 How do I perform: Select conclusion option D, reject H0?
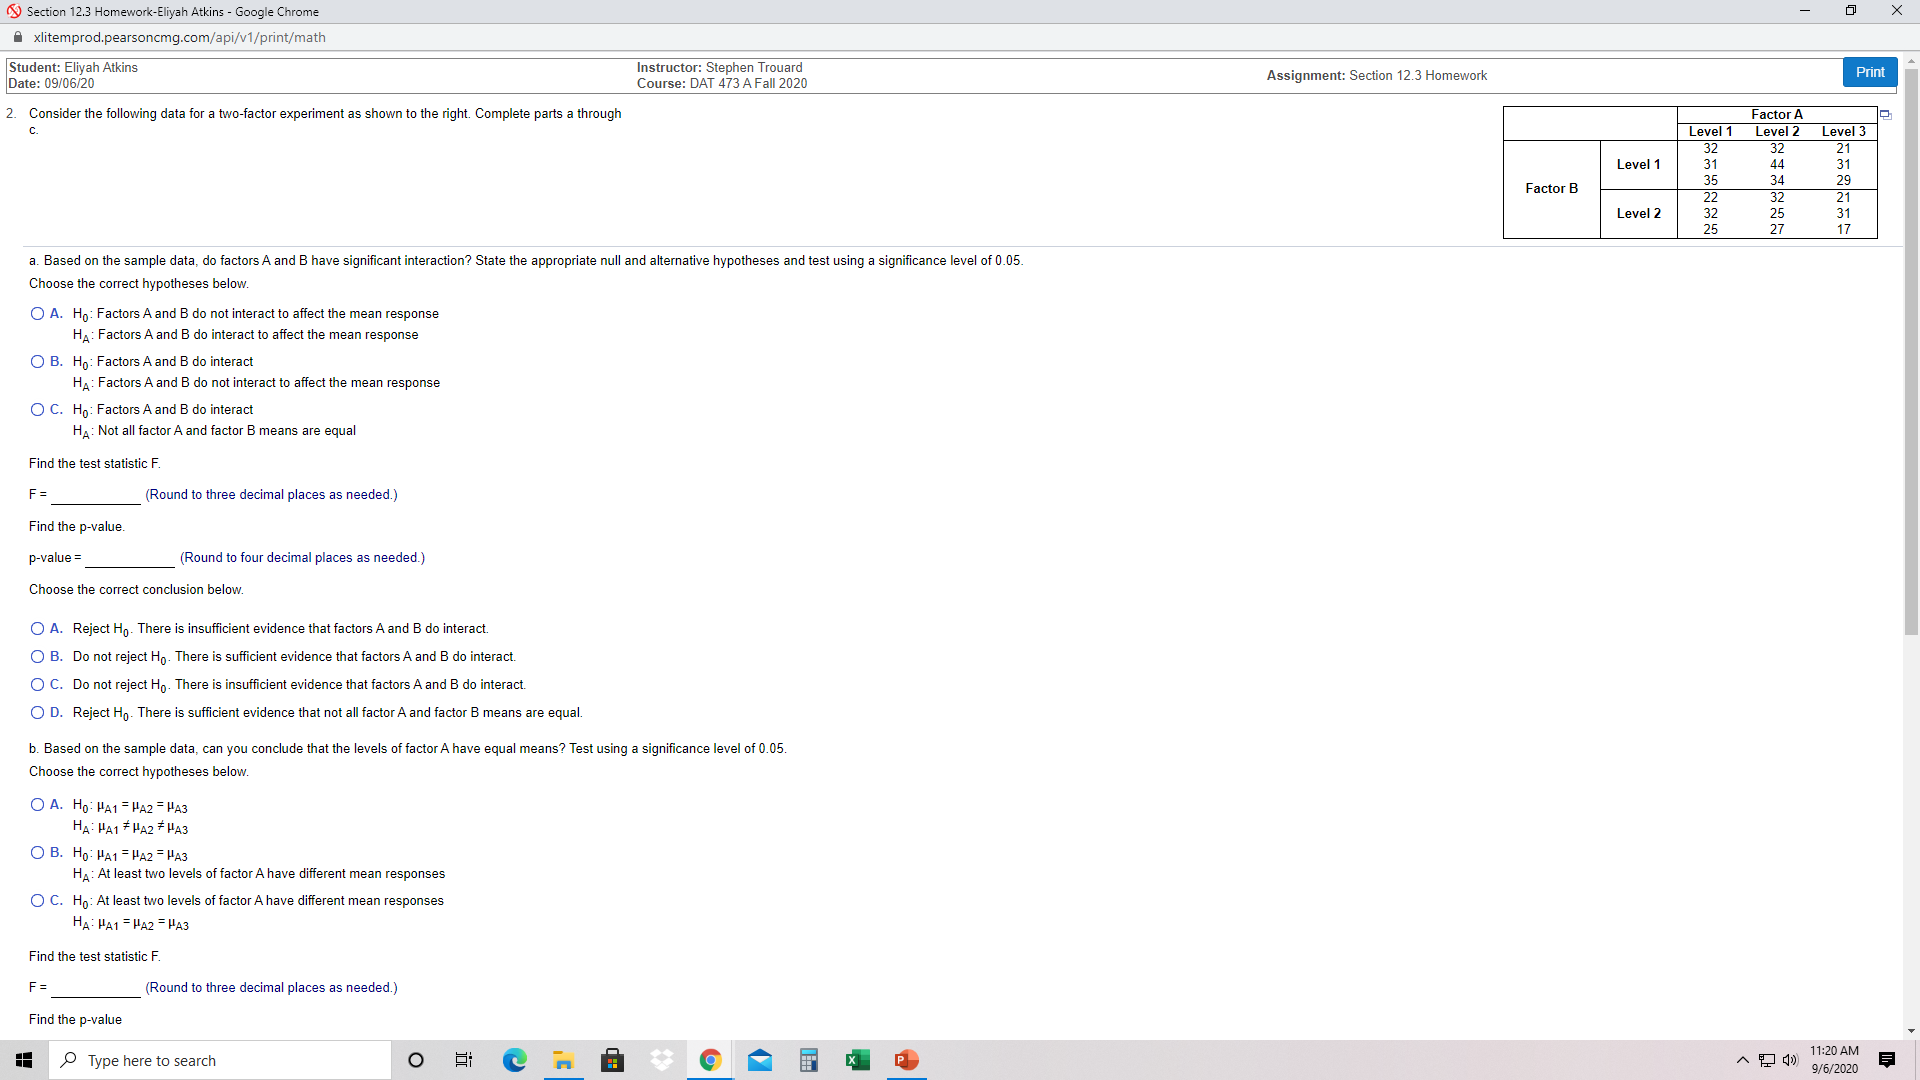(x=37, y=713)
